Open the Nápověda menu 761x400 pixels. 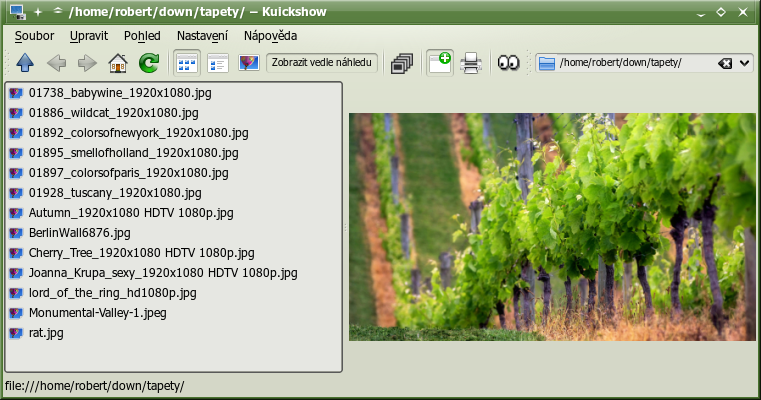[270, 36]
